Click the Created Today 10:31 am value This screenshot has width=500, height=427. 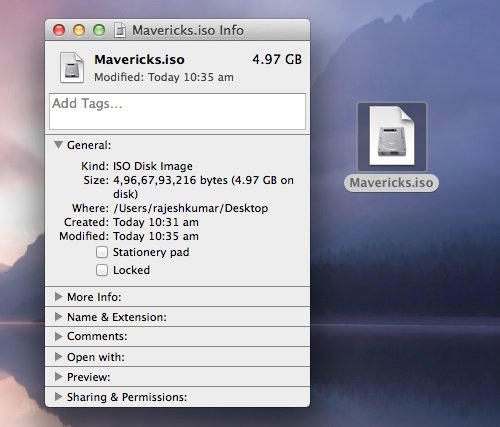tap(156, 222)
